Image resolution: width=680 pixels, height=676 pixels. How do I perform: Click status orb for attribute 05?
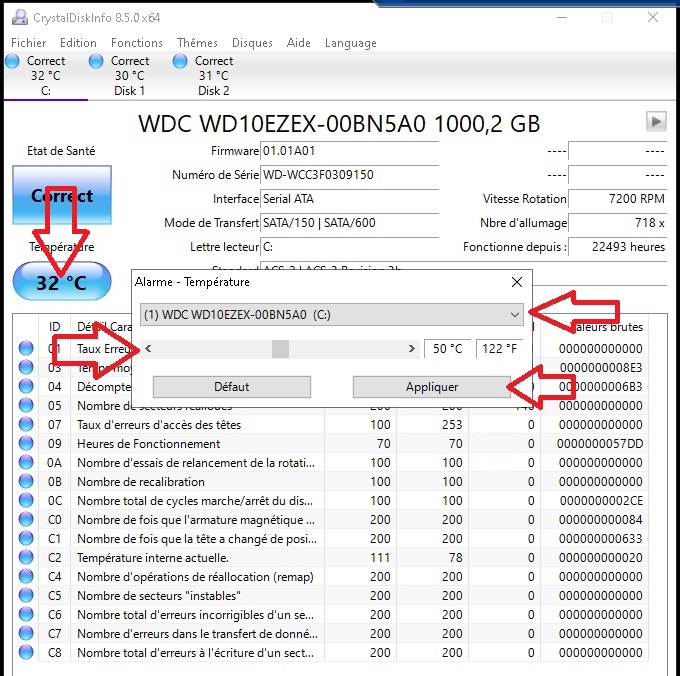coord(26,405)
